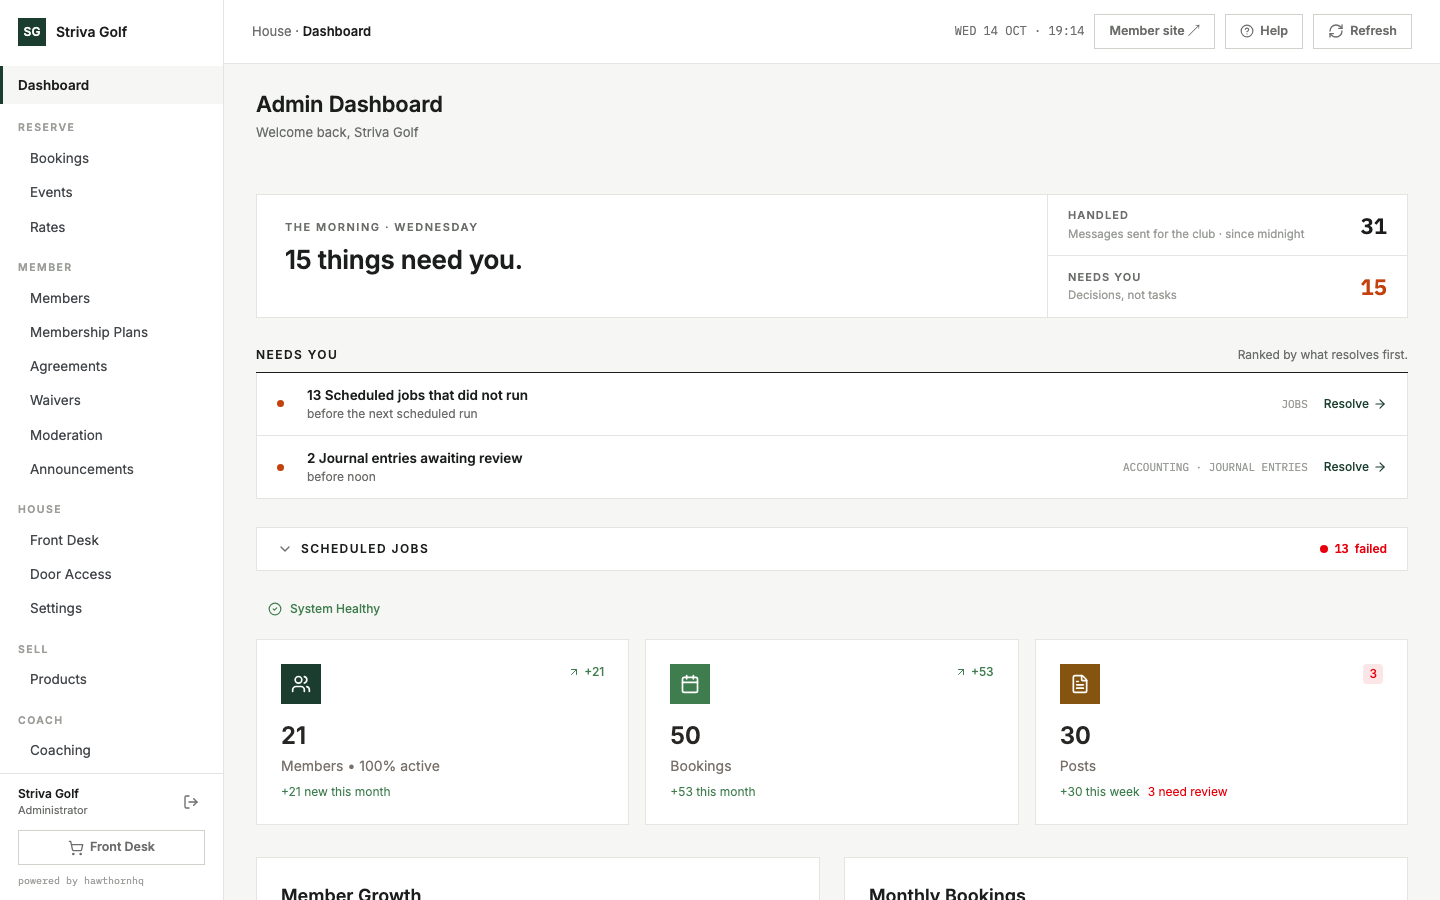Open Settings in the sidebar
Image resolution: width=1440 pixels, height=900 pixels.
click(112, 608)
